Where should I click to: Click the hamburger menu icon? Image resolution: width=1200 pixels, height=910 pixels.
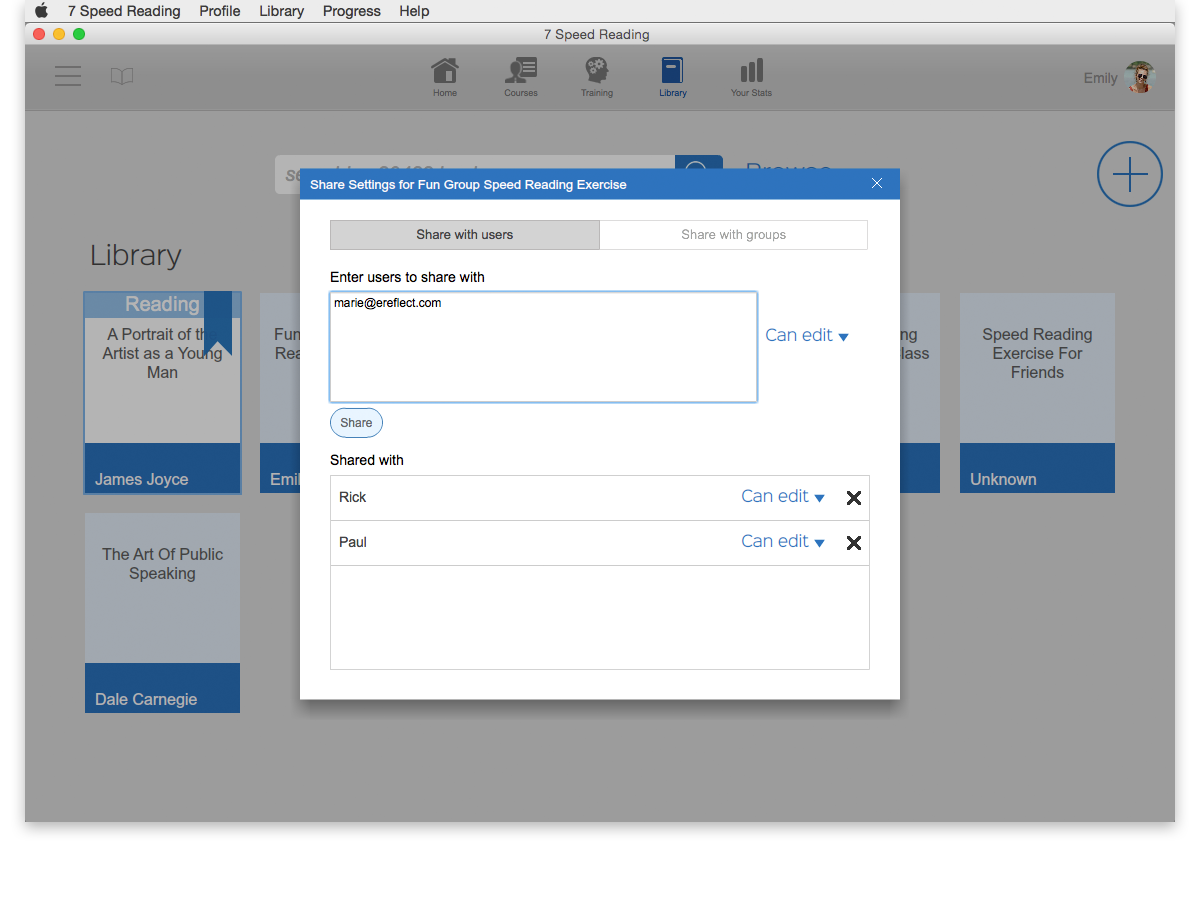(68, 76)
